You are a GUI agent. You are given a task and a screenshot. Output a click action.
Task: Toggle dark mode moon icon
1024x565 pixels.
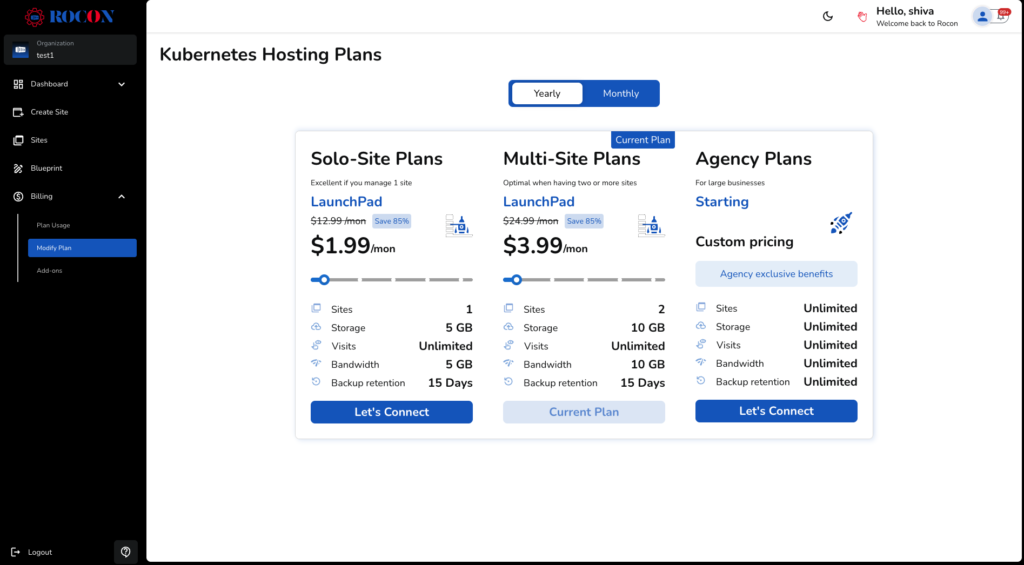coord(828,16)
